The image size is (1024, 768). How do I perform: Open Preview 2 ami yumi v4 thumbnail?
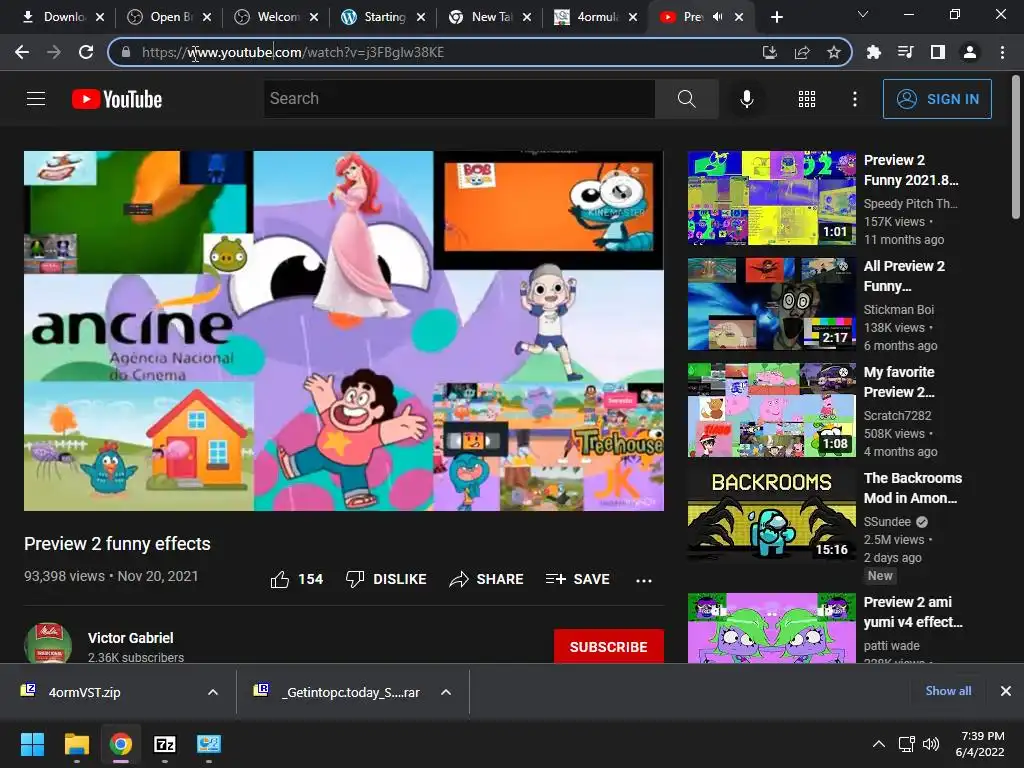772,628
